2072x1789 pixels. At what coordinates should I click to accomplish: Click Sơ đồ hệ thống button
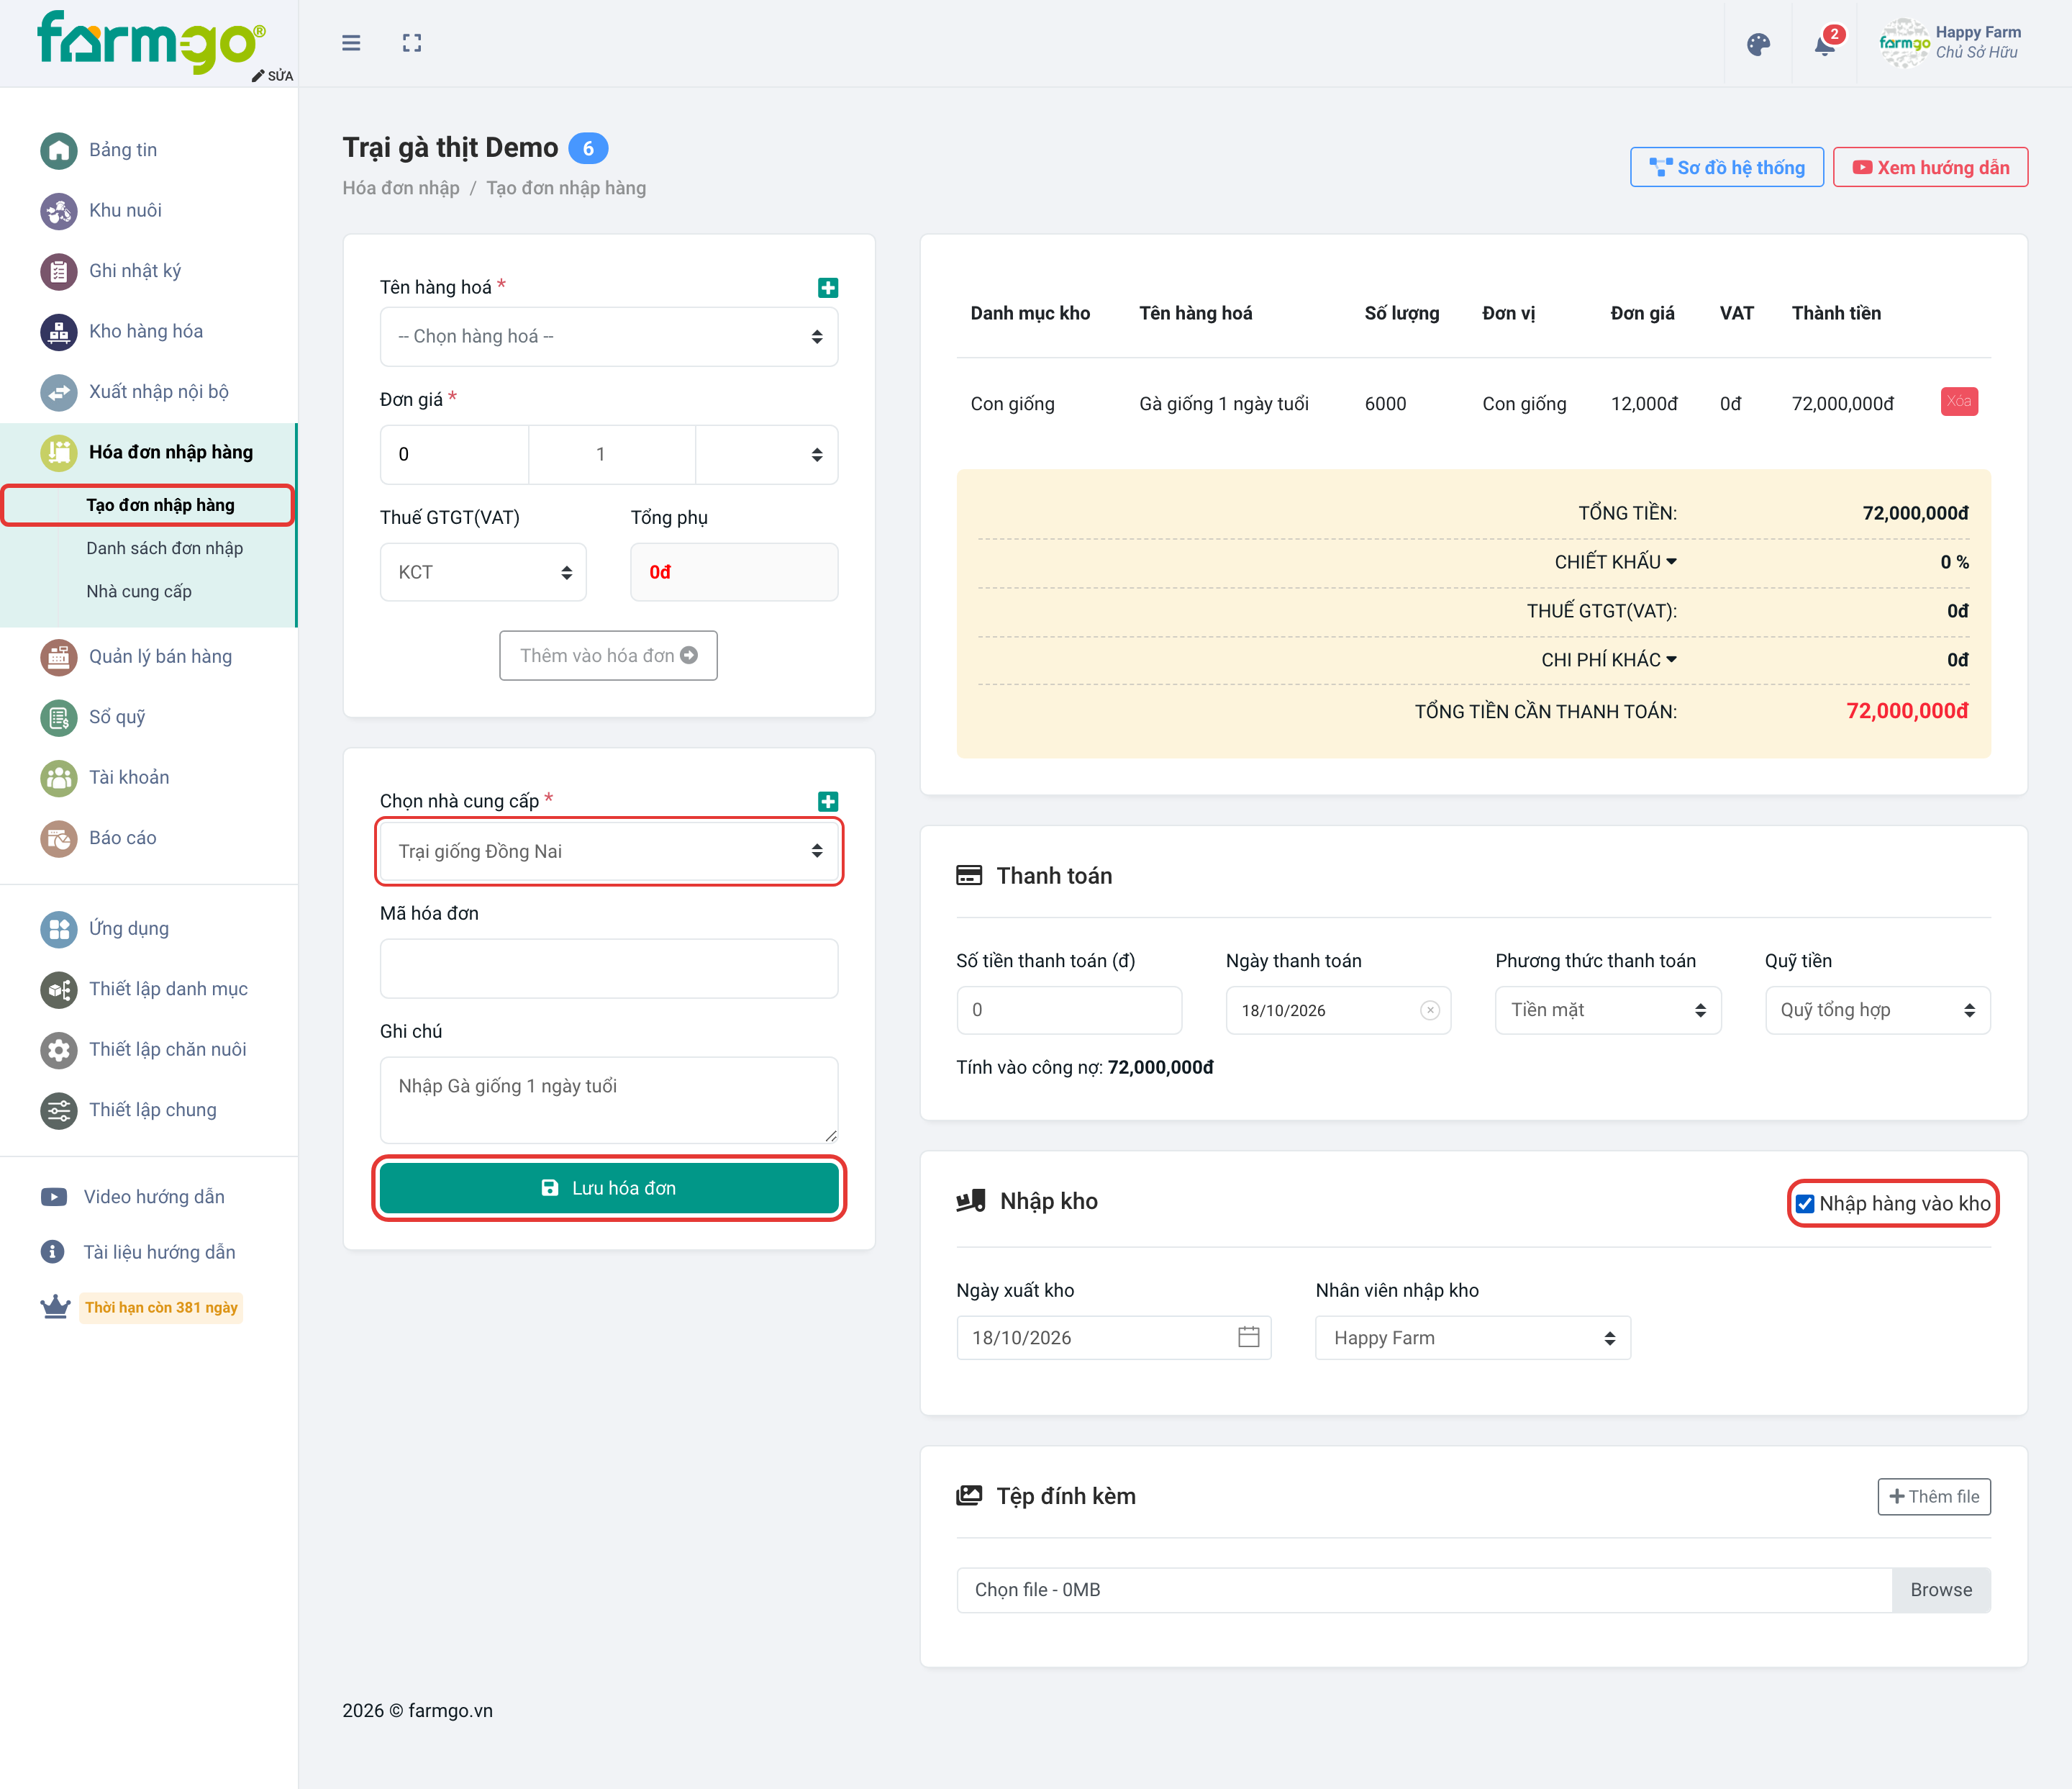1726,167
